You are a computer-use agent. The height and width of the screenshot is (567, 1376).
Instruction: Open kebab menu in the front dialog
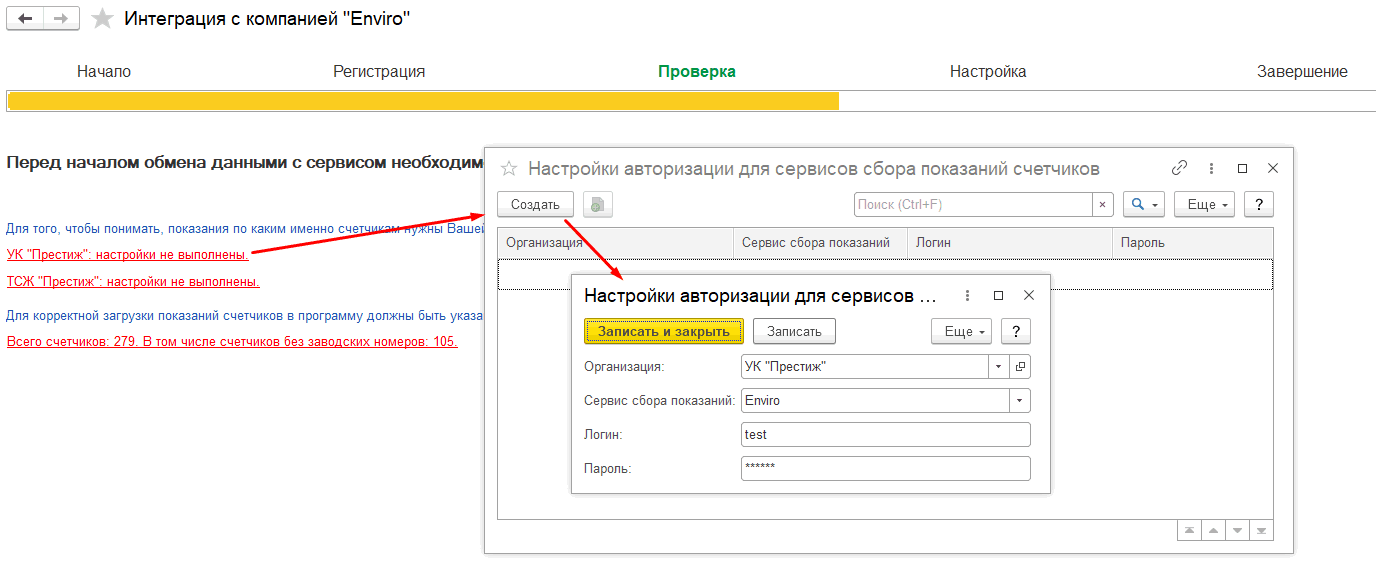pyautogui.click(x=967, y=296)
